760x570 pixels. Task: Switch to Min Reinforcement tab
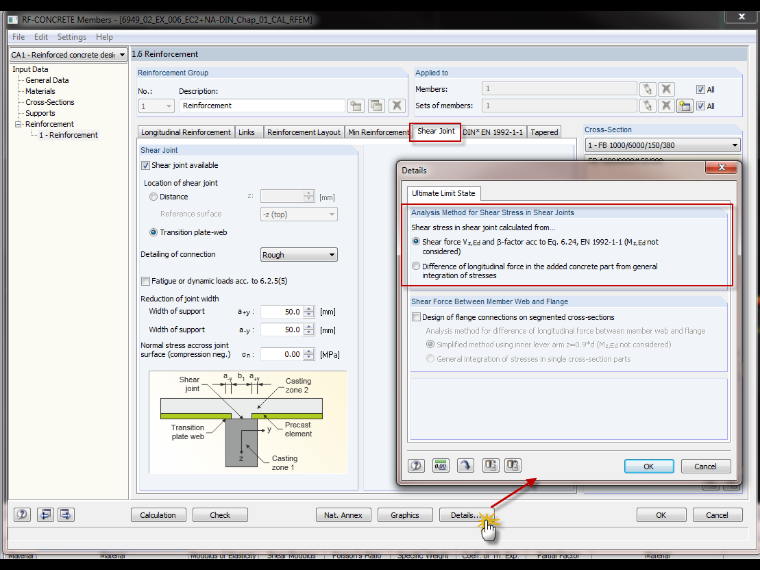coord(378,132)
